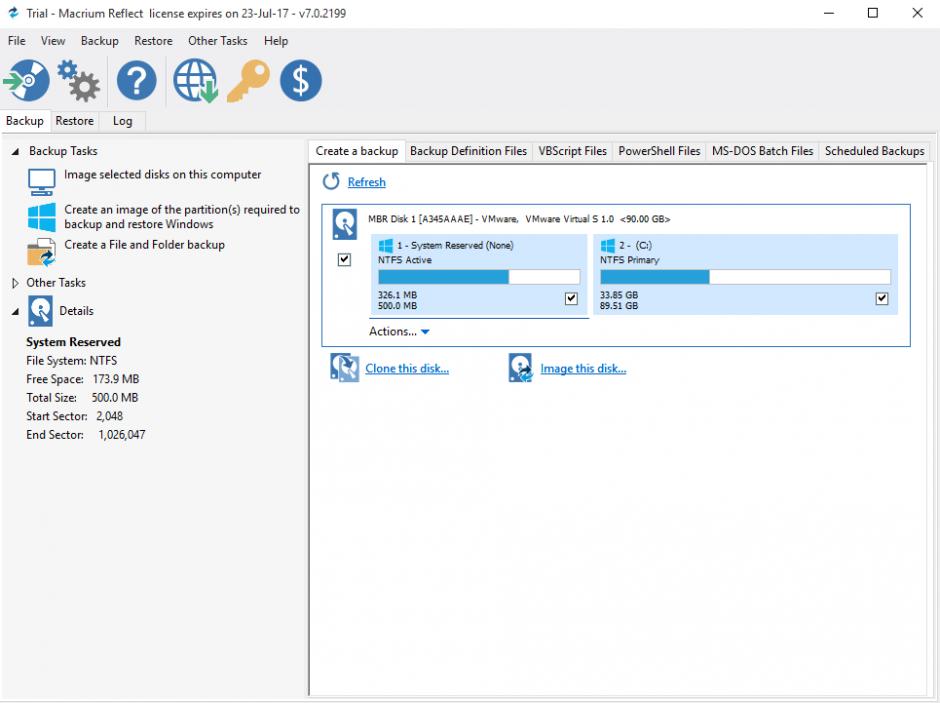Click the globe check for updates icon
The image size is (940, 703).
tap(195, 80)
